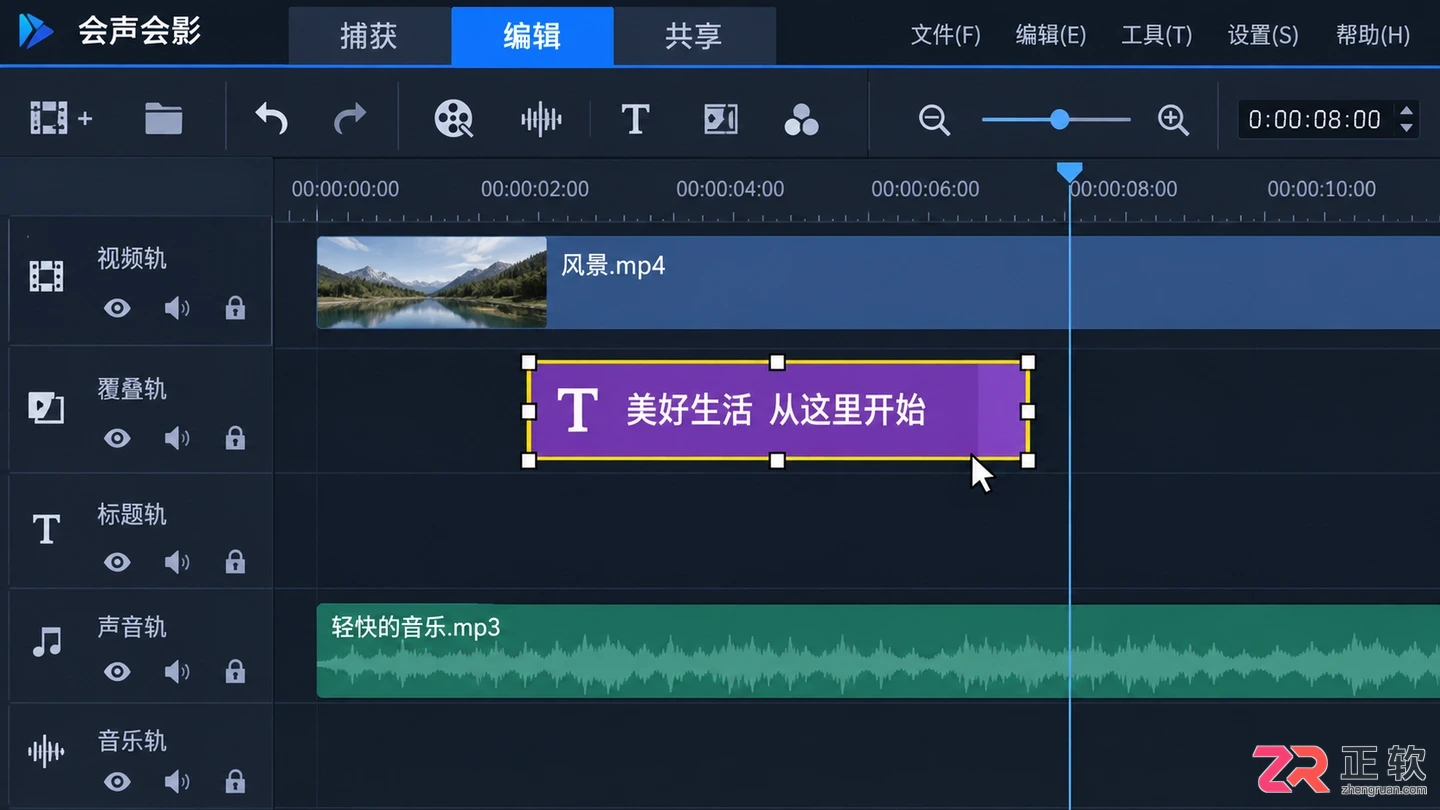This screenshot has height=810, width=1440.
Task: Click the 00:00:06:00 ruler time label
Action: click(x=925, y=189)
